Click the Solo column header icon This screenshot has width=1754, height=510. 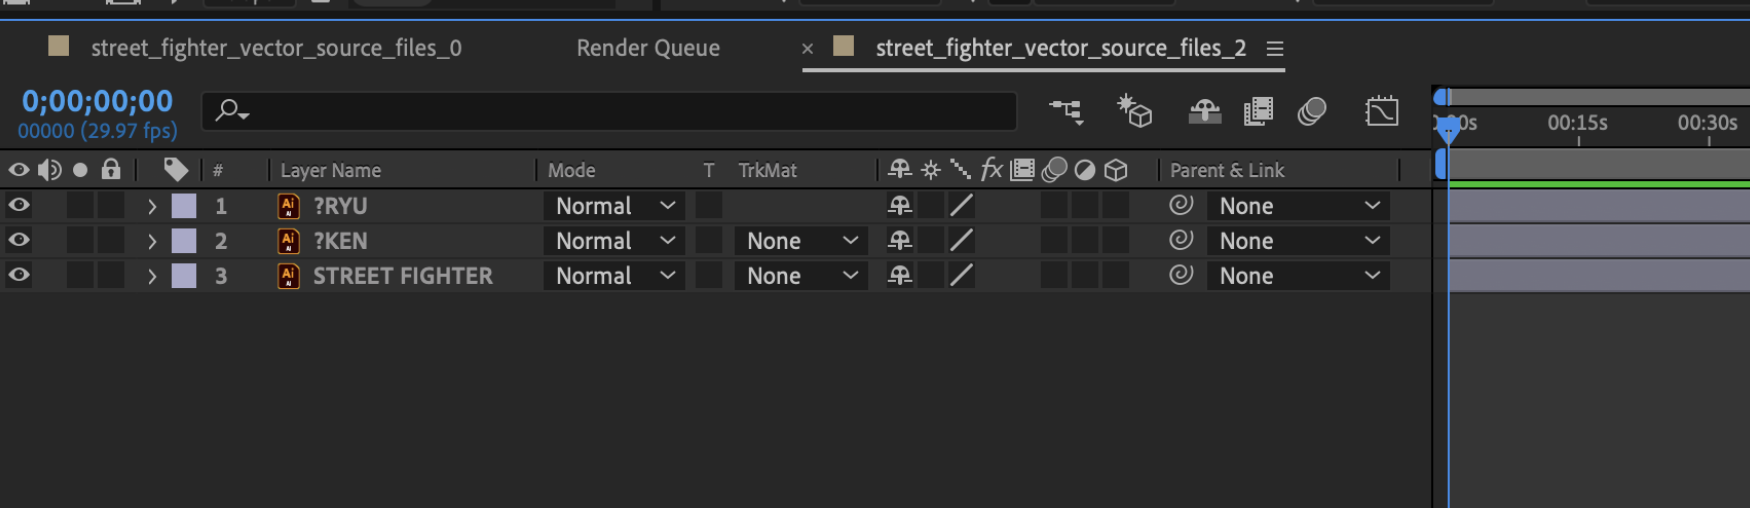[80, 170]
